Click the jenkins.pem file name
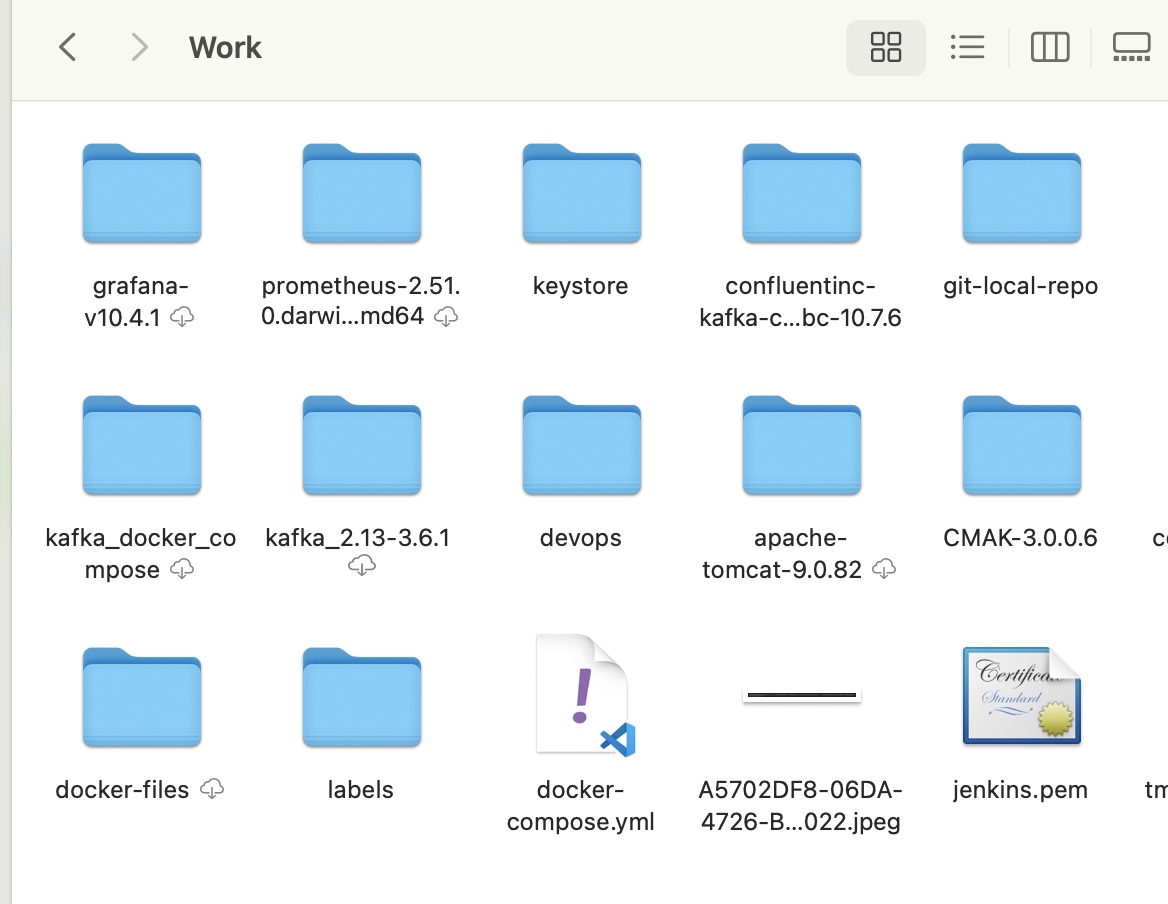Image resolution: width=1168 pixels, height=904 pixels. 1021,789
